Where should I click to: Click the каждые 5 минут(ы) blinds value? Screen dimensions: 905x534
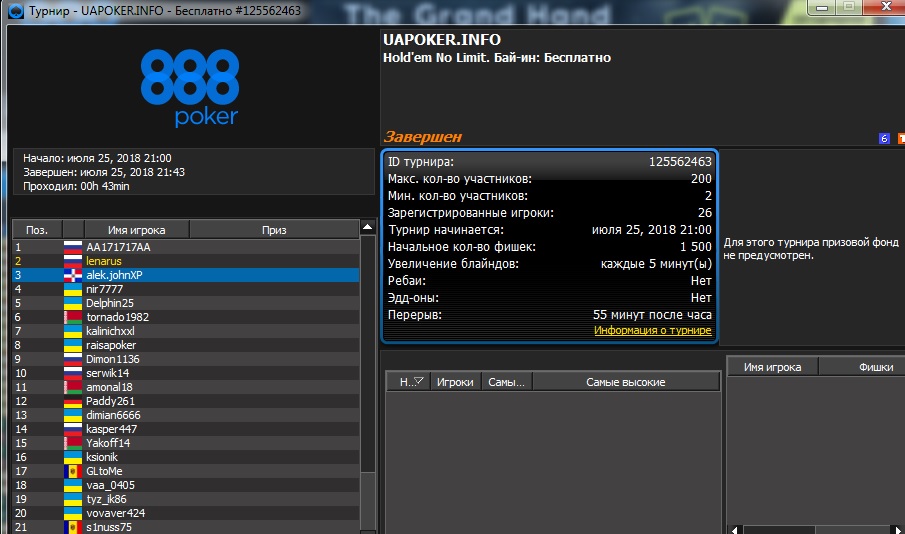pos(656,264)
